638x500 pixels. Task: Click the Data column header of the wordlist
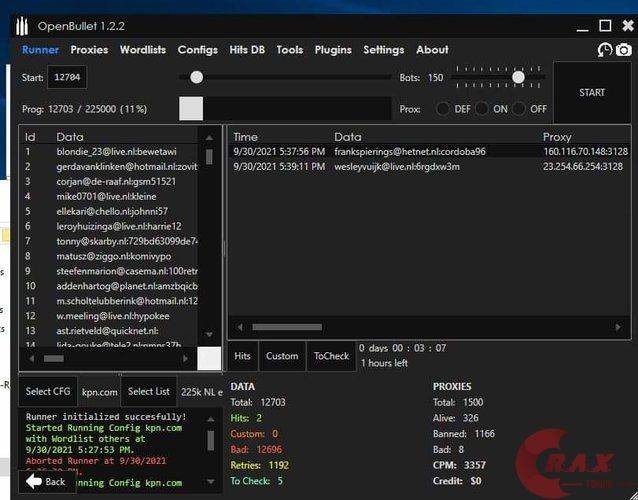70,137
